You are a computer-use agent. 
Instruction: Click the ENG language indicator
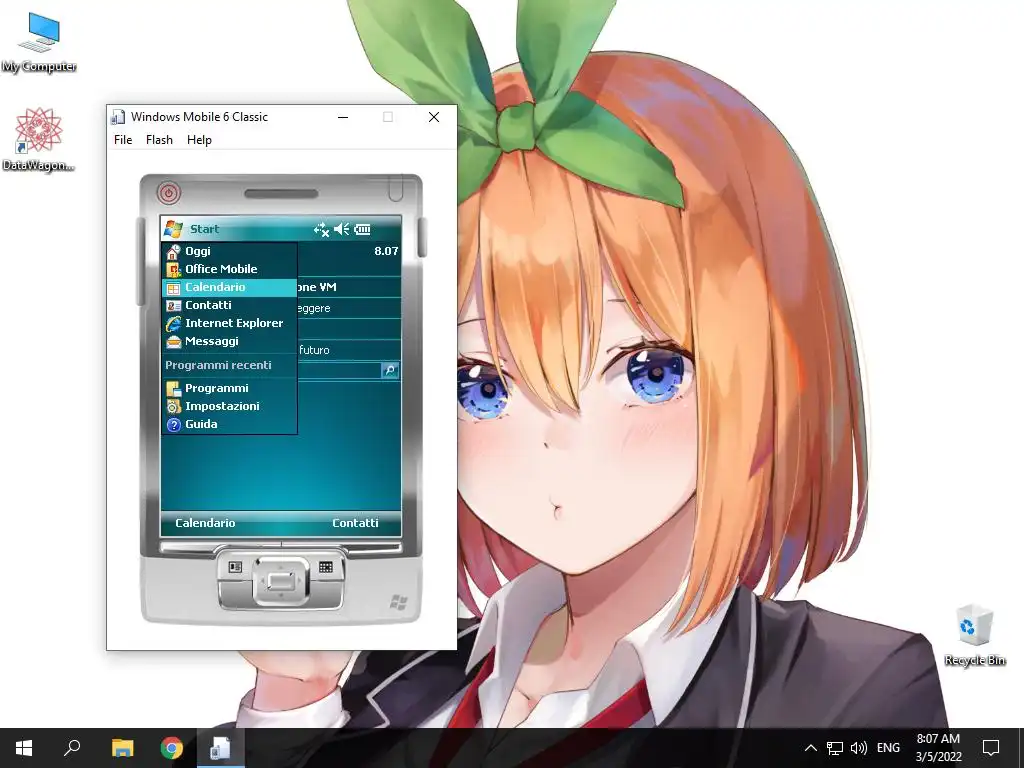tap(888, 748)
